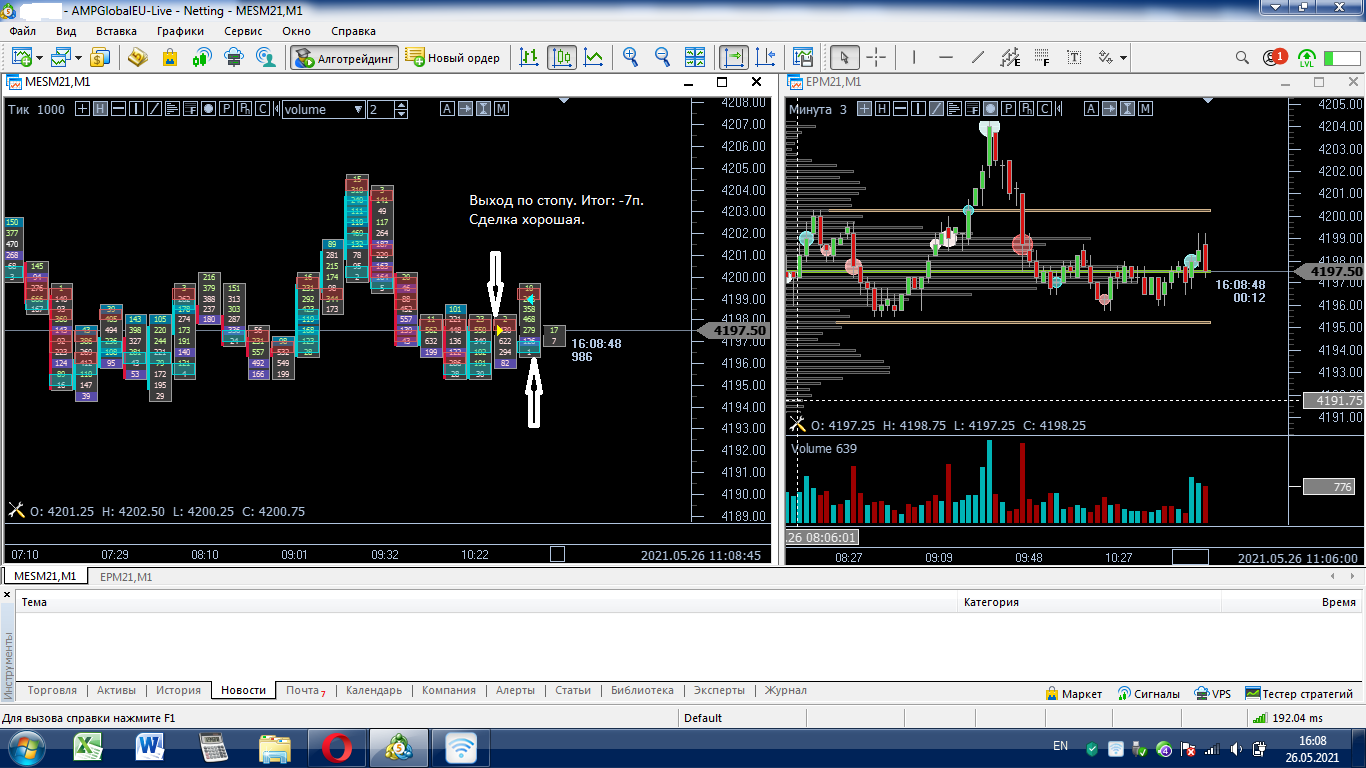Increase the value 2 stepper in MESM21 chart

402,106
